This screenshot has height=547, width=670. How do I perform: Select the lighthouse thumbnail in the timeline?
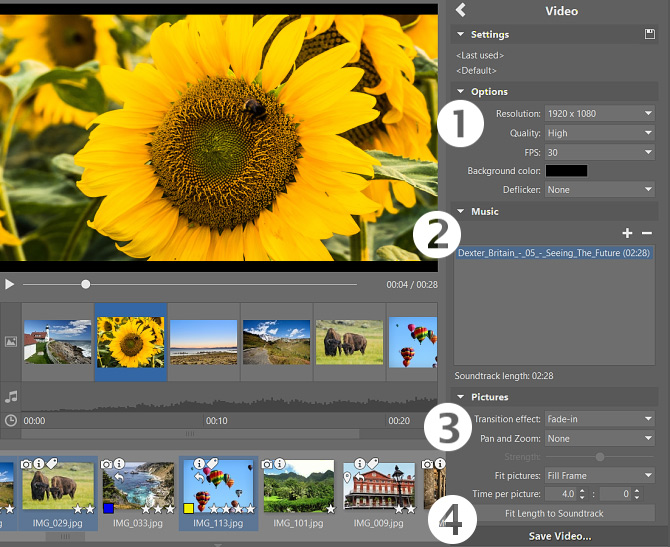pos(58,342)
